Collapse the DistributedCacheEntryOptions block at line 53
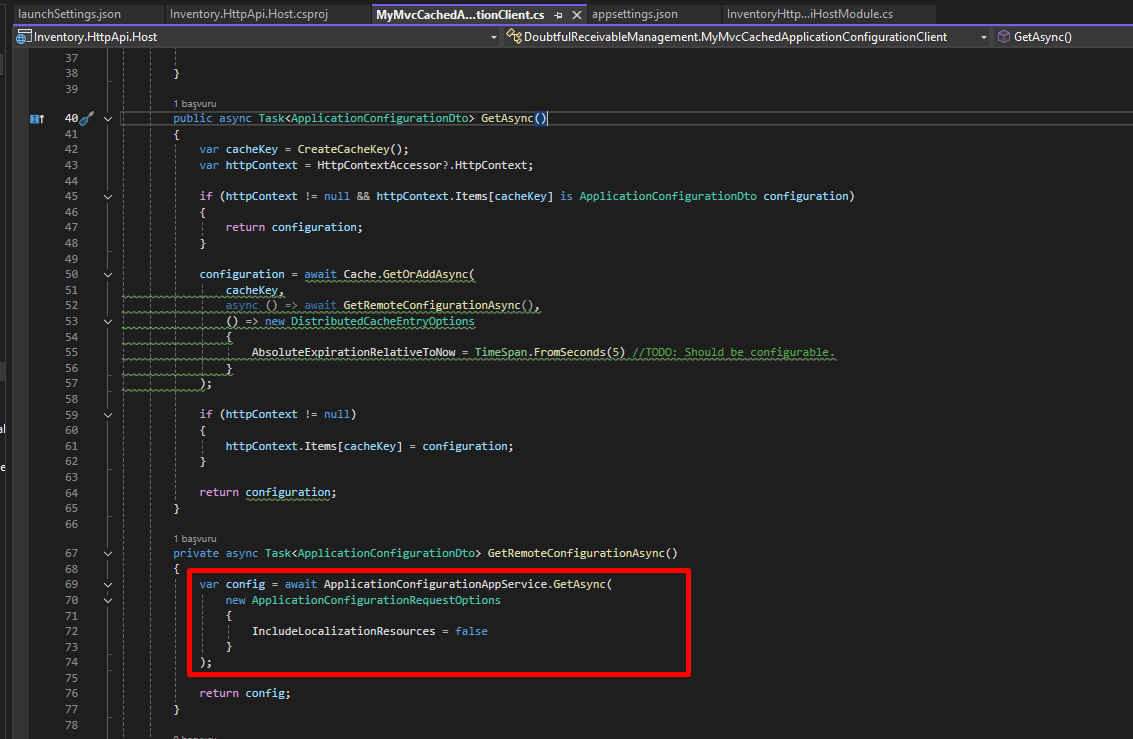The image size is (1133, 739). coord(108,321)
